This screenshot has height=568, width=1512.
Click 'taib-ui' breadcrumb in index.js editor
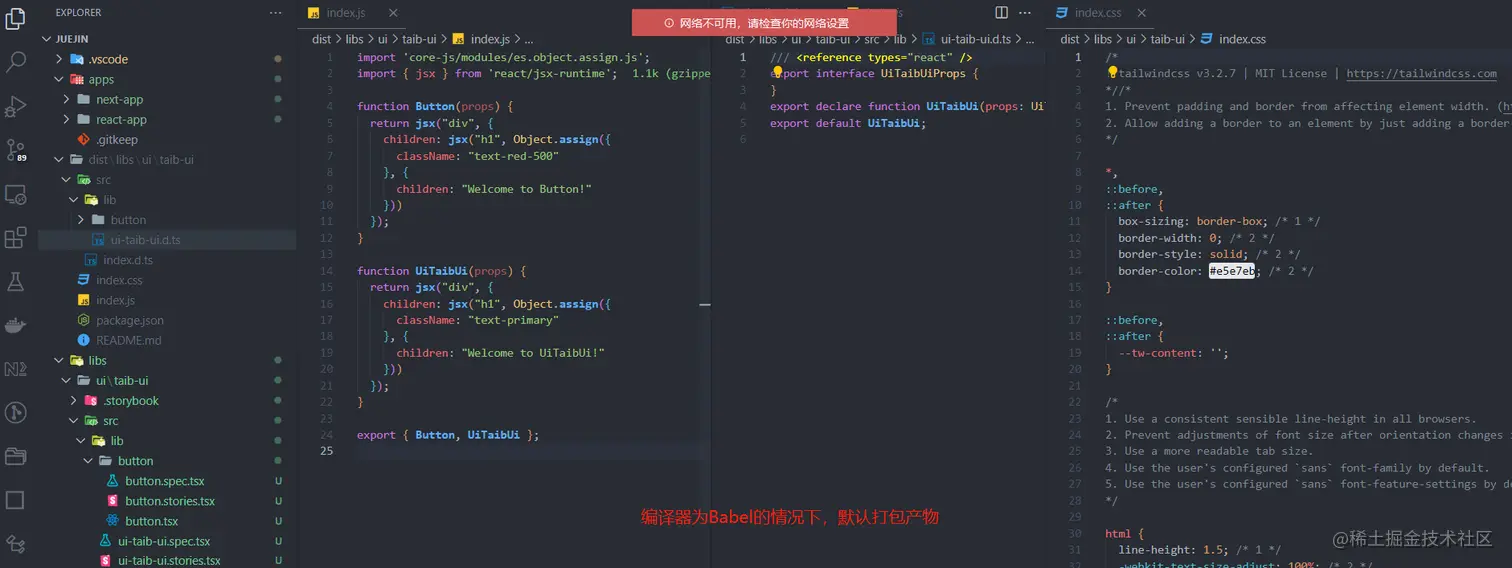coord(419,39)
